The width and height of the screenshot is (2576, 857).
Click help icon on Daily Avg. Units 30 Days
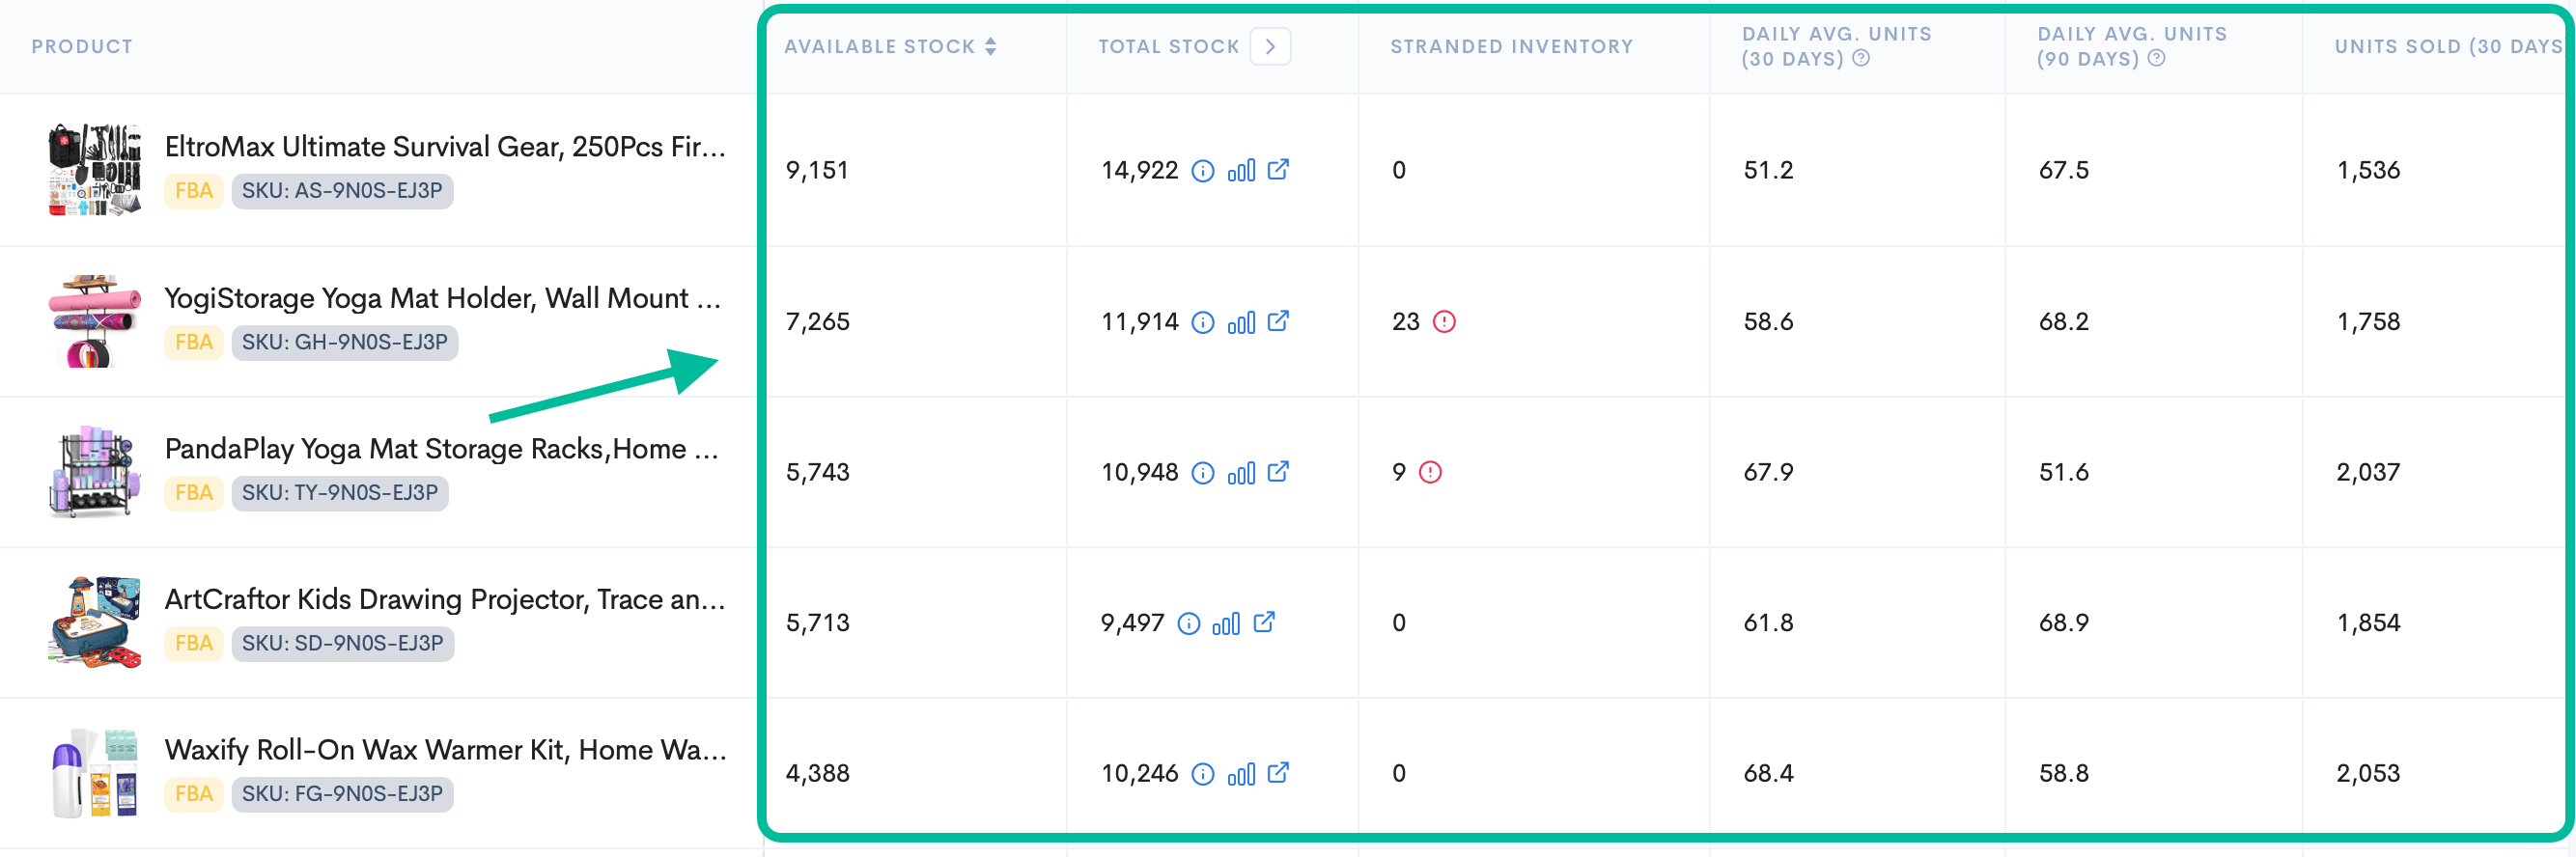(x=1861, y=59)
